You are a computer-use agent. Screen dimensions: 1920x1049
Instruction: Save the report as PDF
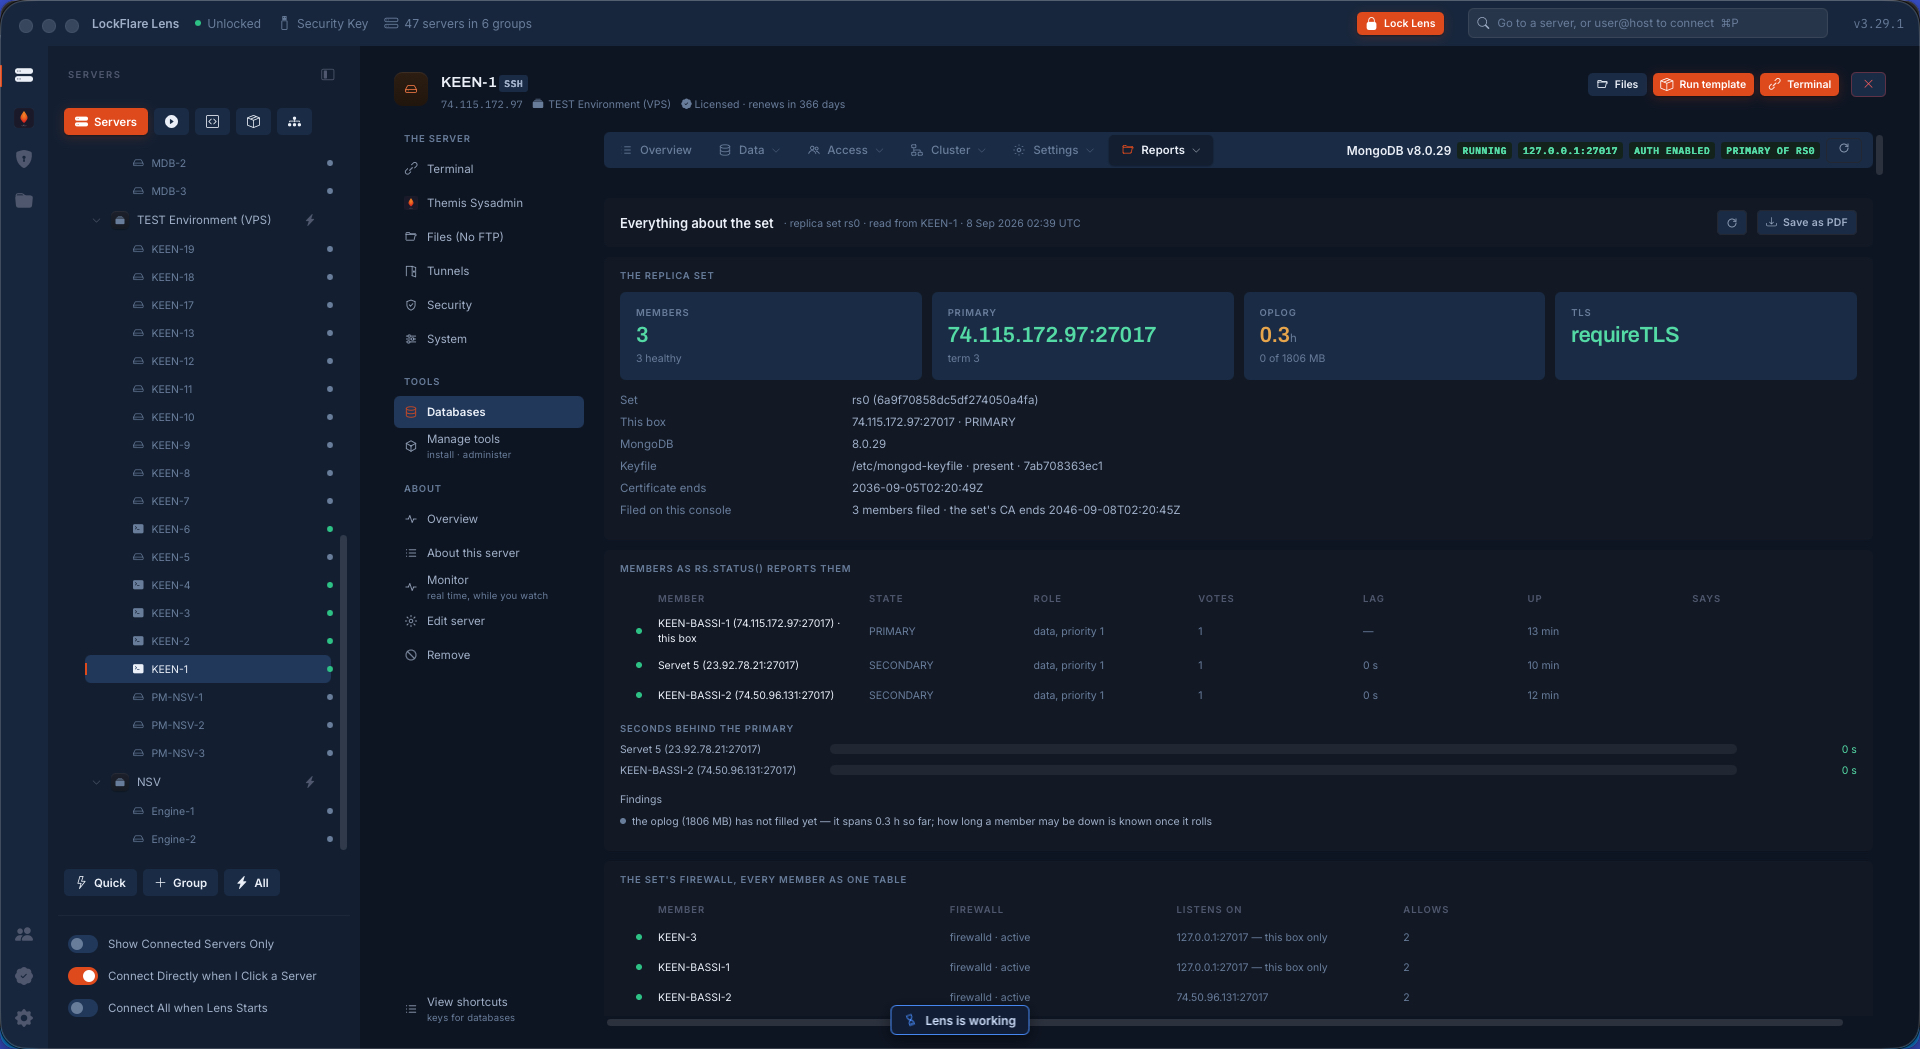pos(1807,223)
